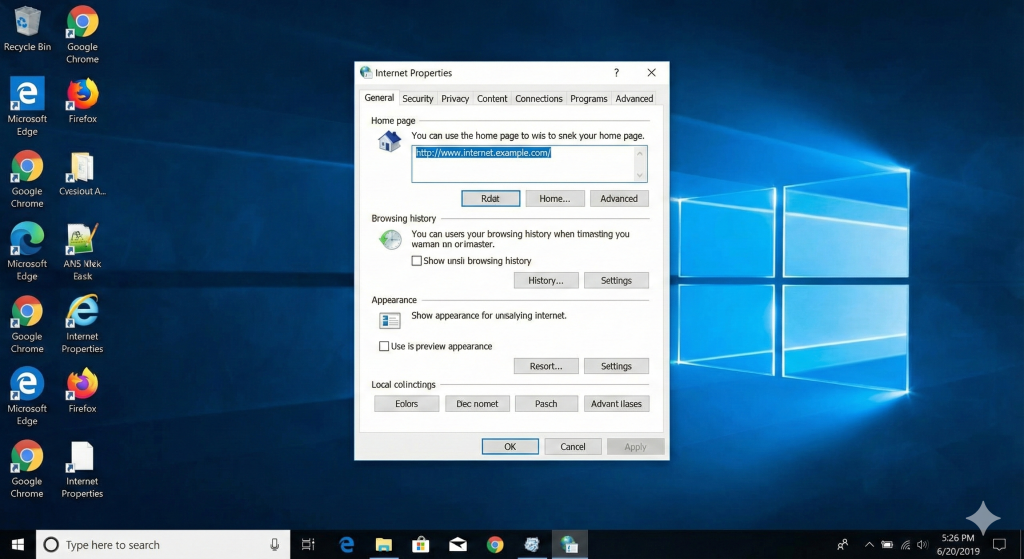Check the Use is preview appearance box

[x=384, y=346]
